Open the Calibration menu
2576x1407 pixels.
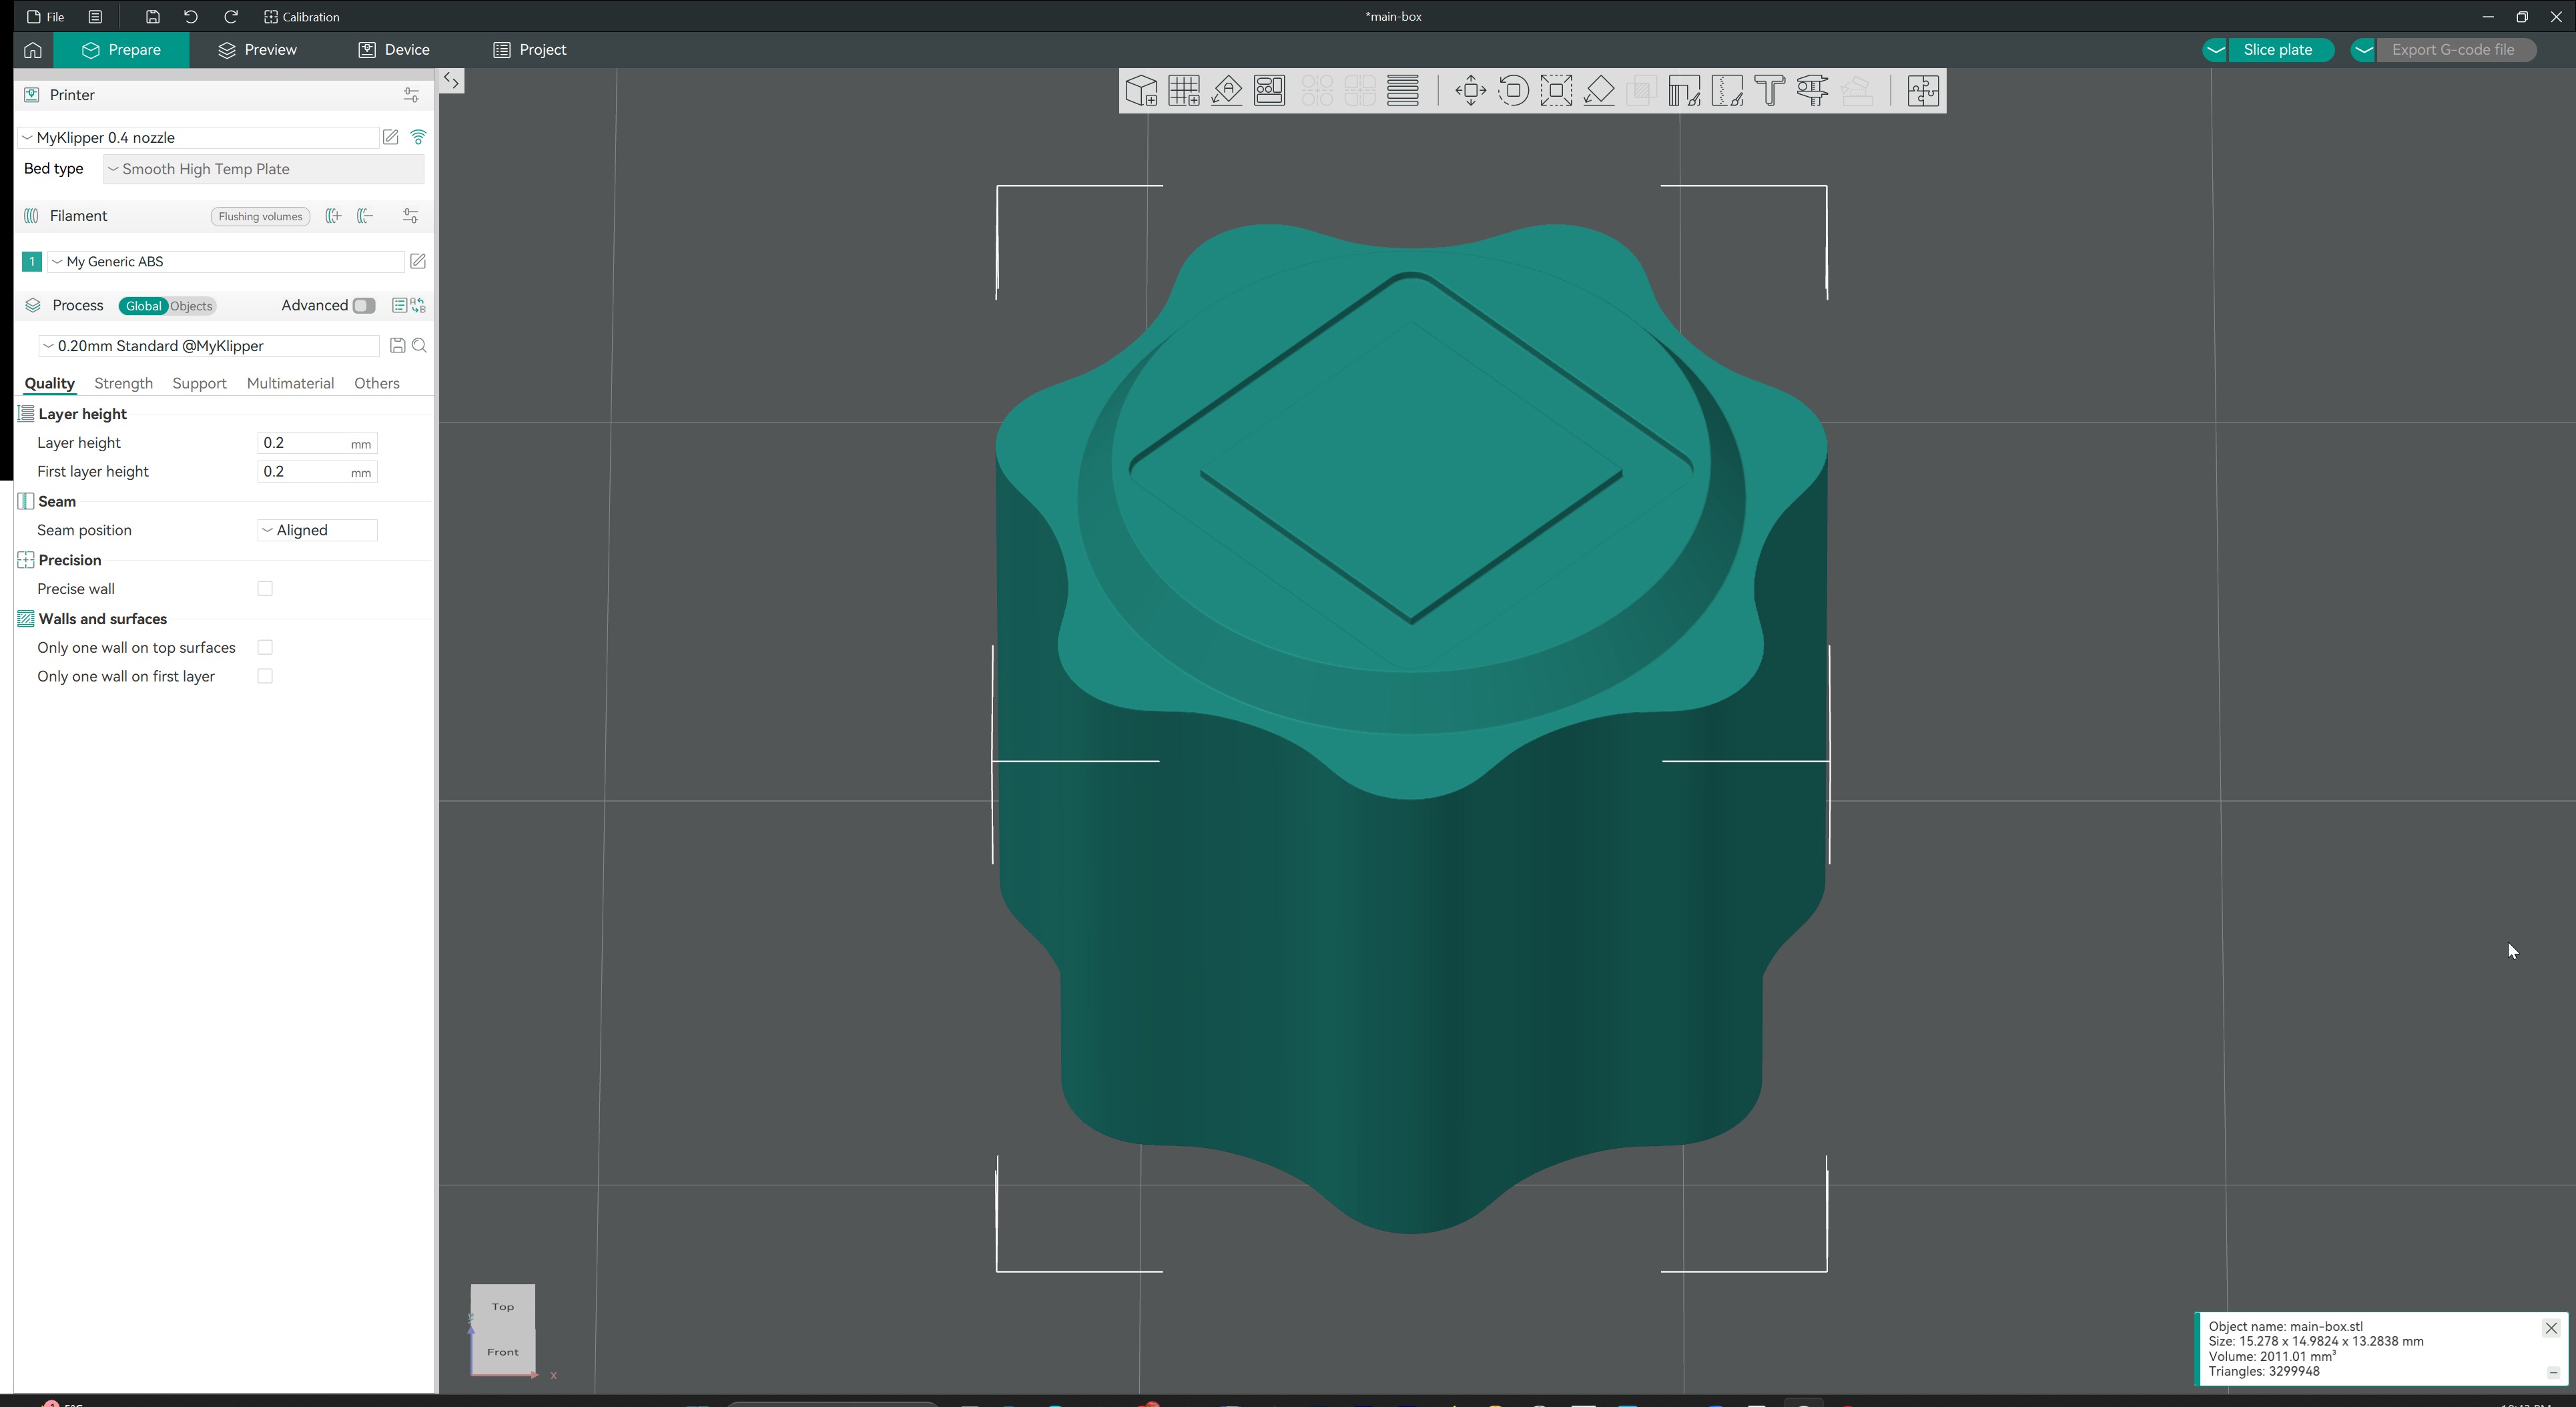[302, 17]
